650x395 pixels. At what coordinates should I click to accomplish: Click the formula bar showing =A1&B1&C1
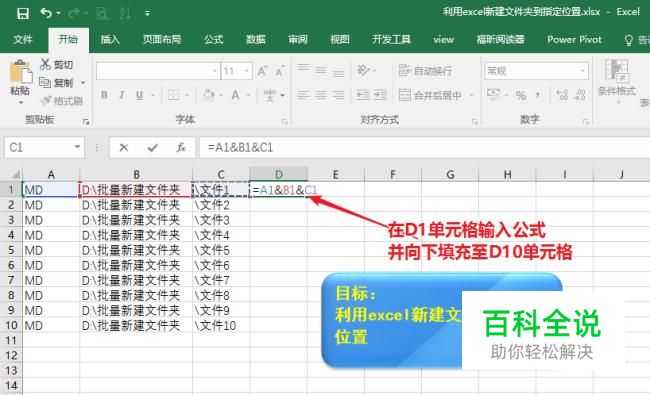pos(424,148)
